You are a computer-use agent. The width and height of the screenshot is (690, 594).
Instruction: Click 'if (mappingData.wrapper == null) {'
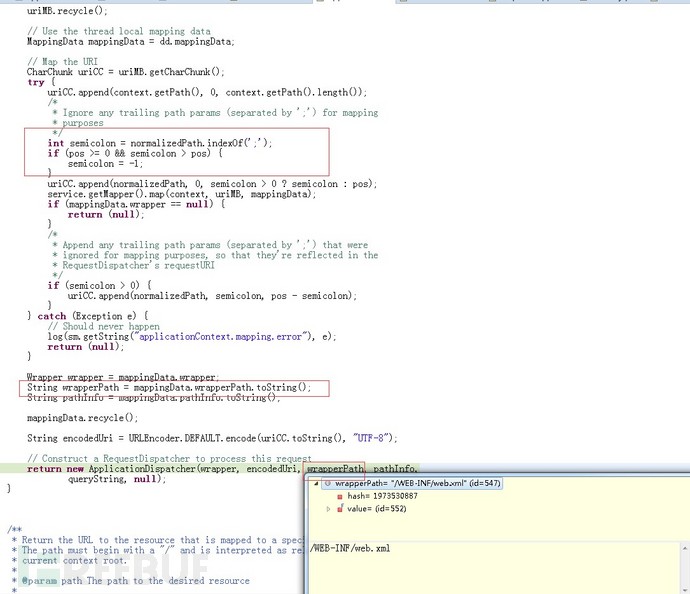[x=136, y=204]
